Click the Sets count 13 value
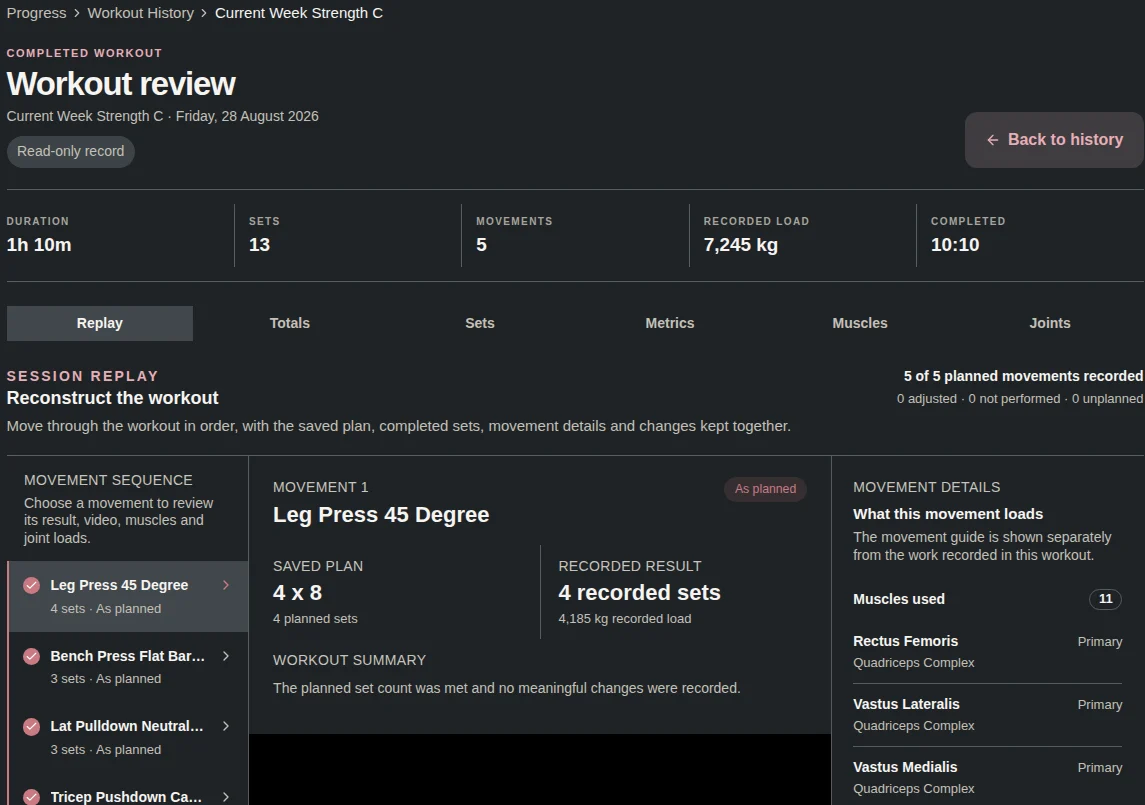Viewport: 1145px width, 805px height. pos(259,245)
